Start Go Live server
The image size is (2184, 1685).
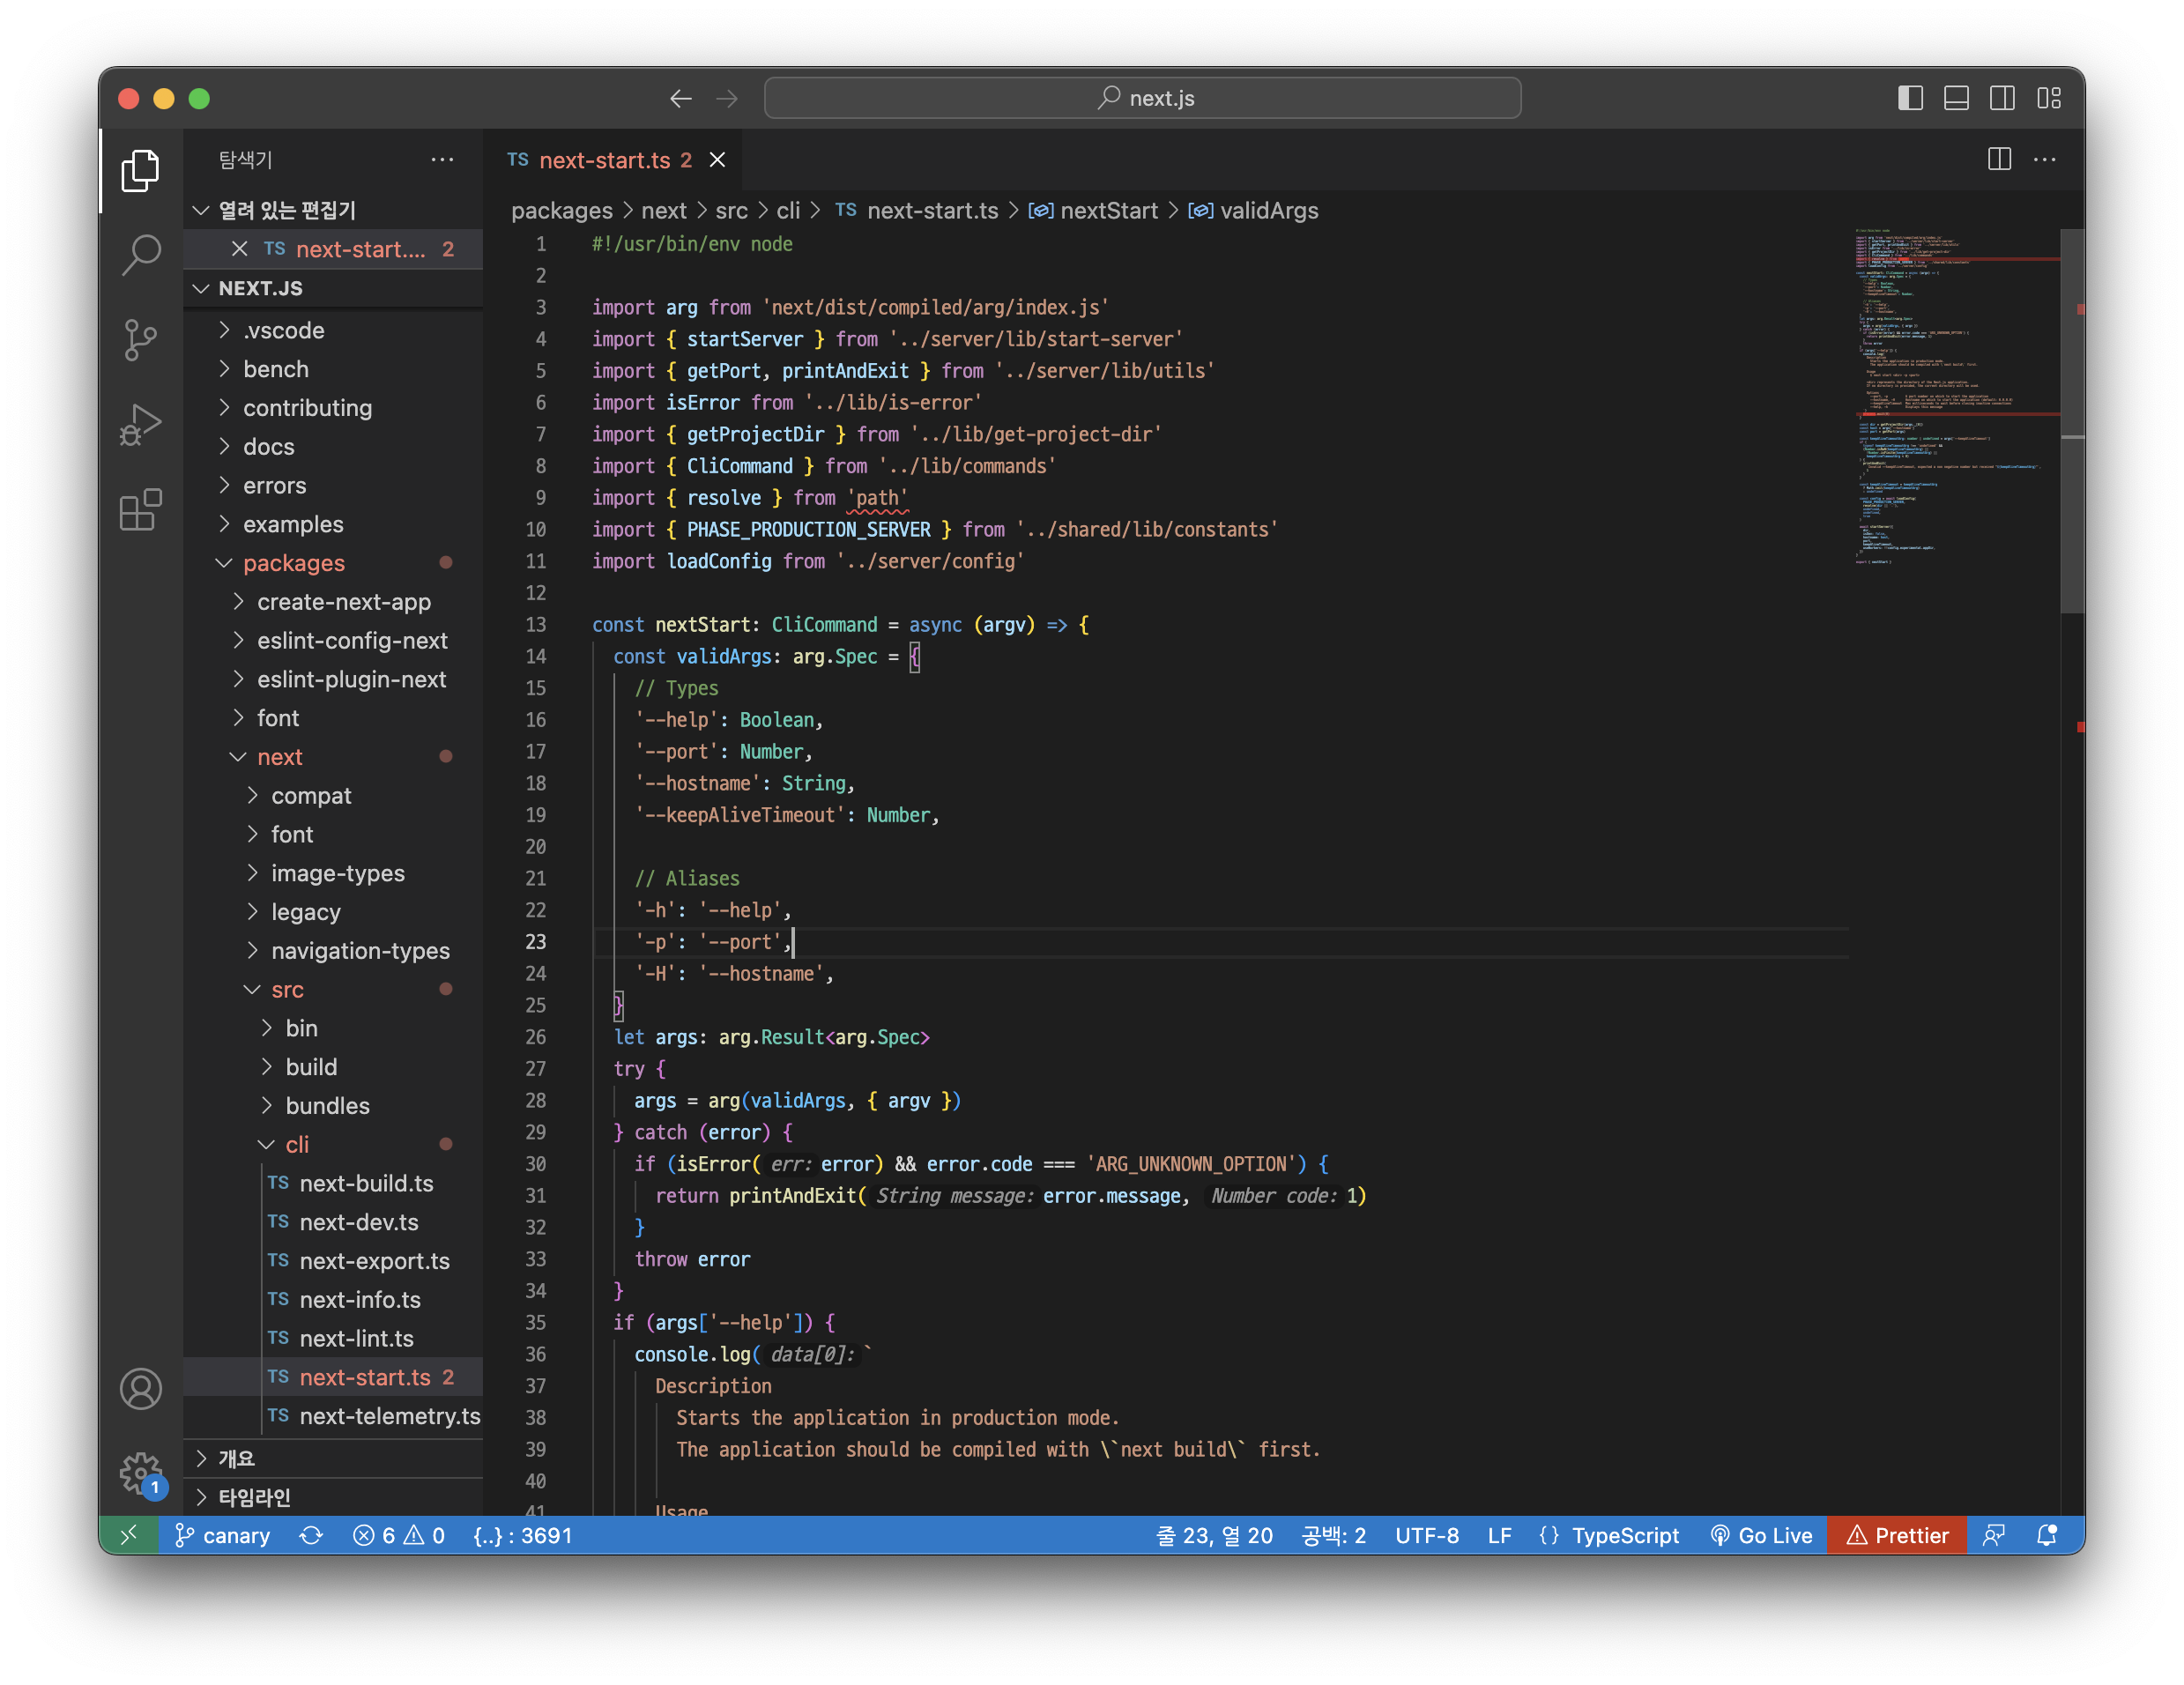click(x=1761, y=1535)
